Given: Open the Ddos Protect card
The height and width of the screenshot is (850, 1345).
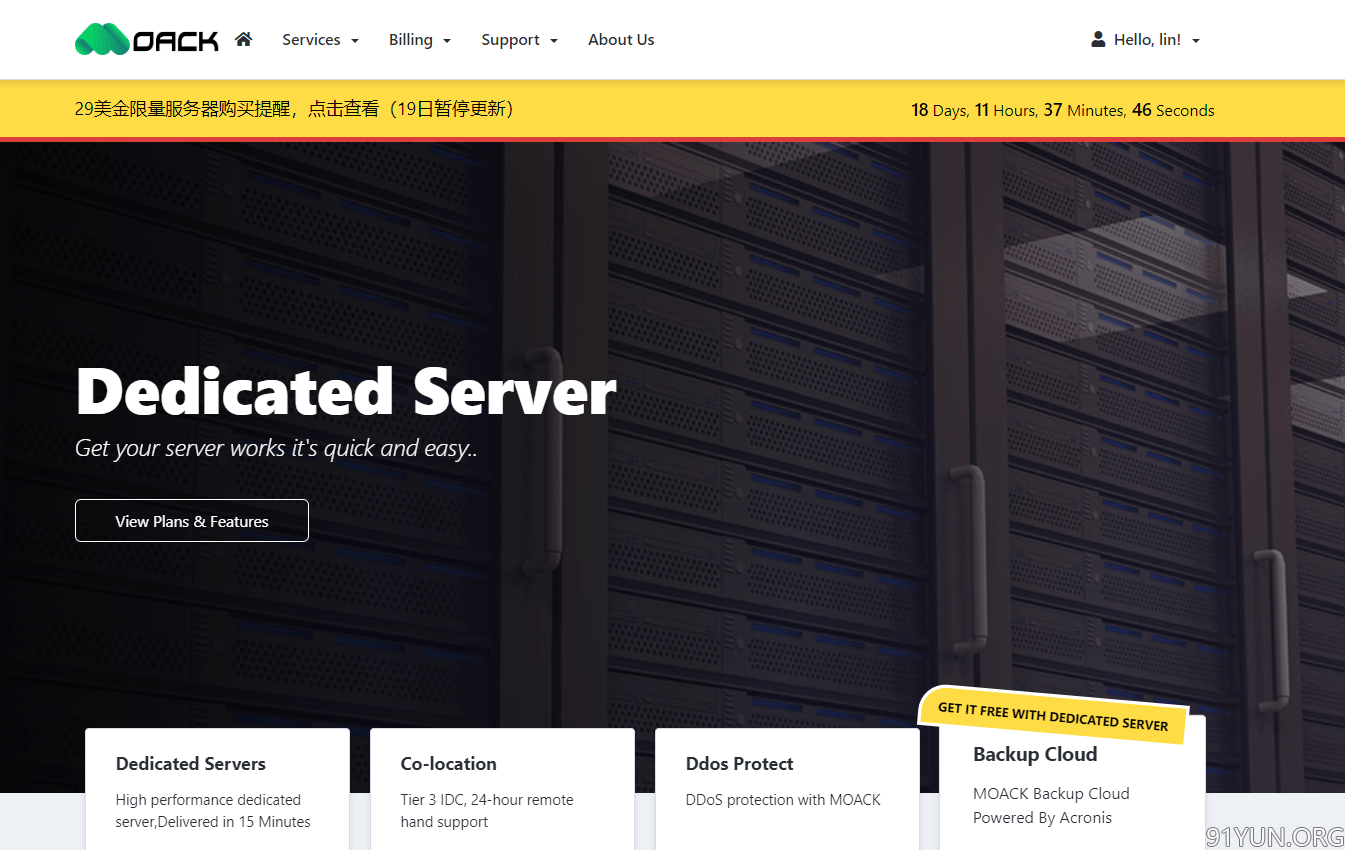Looking at the screenshot, I should coord(787,789).
